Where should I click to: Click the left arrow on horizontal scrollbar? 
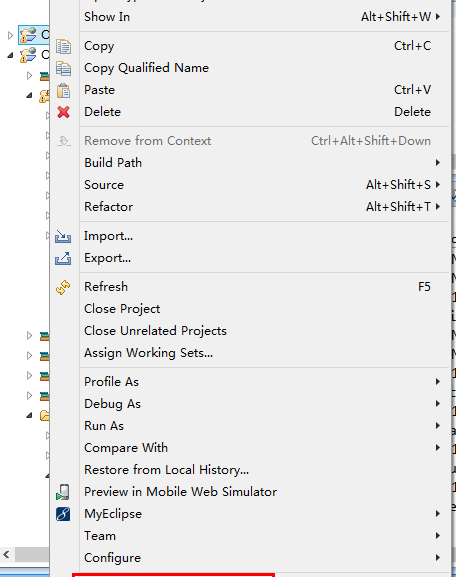click(6, 554)
